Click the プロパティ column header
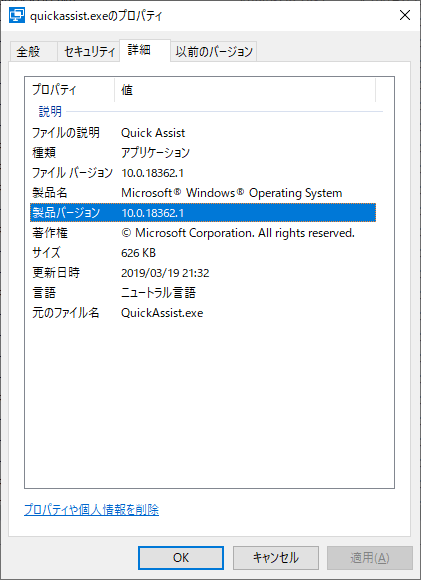This screenshot has height=580, width=421. [x=72, y=90]
